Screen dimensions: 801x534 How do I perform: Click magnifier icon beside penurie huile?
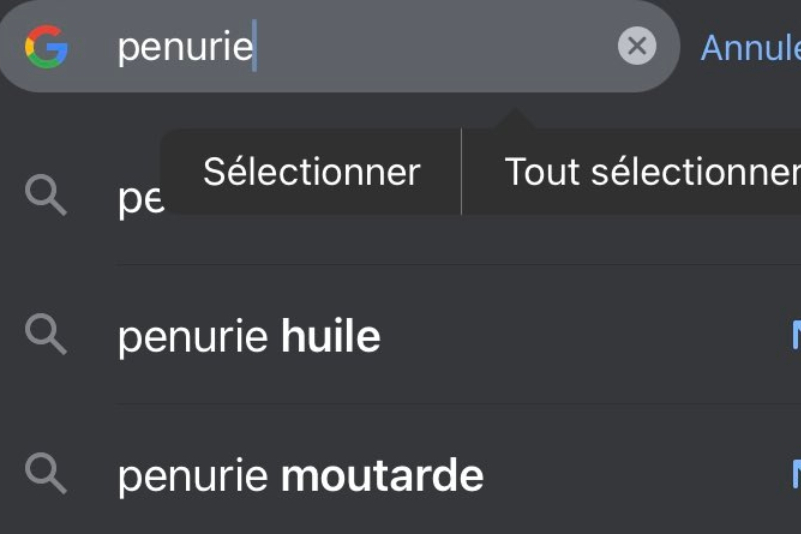tap(46, 335)
